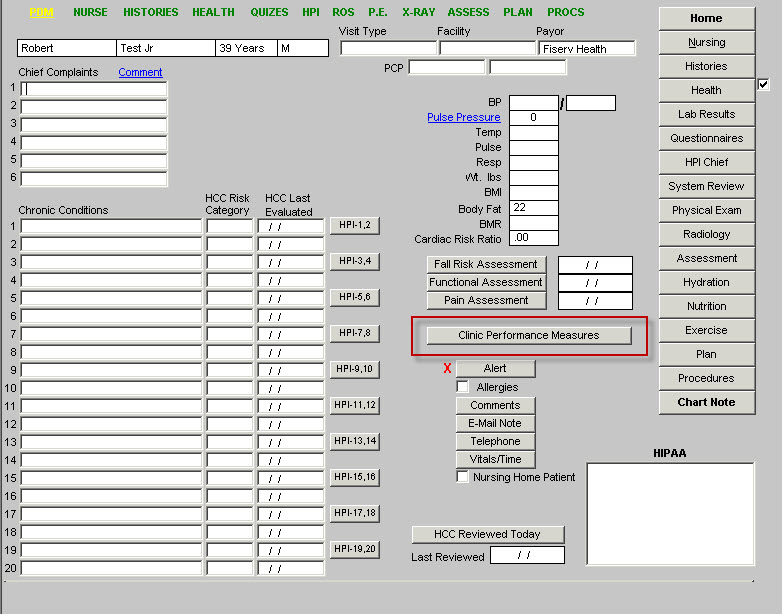Screen dimensions: 782x614
Task: Open Physical Exam button
Action: tap(706, 210)
